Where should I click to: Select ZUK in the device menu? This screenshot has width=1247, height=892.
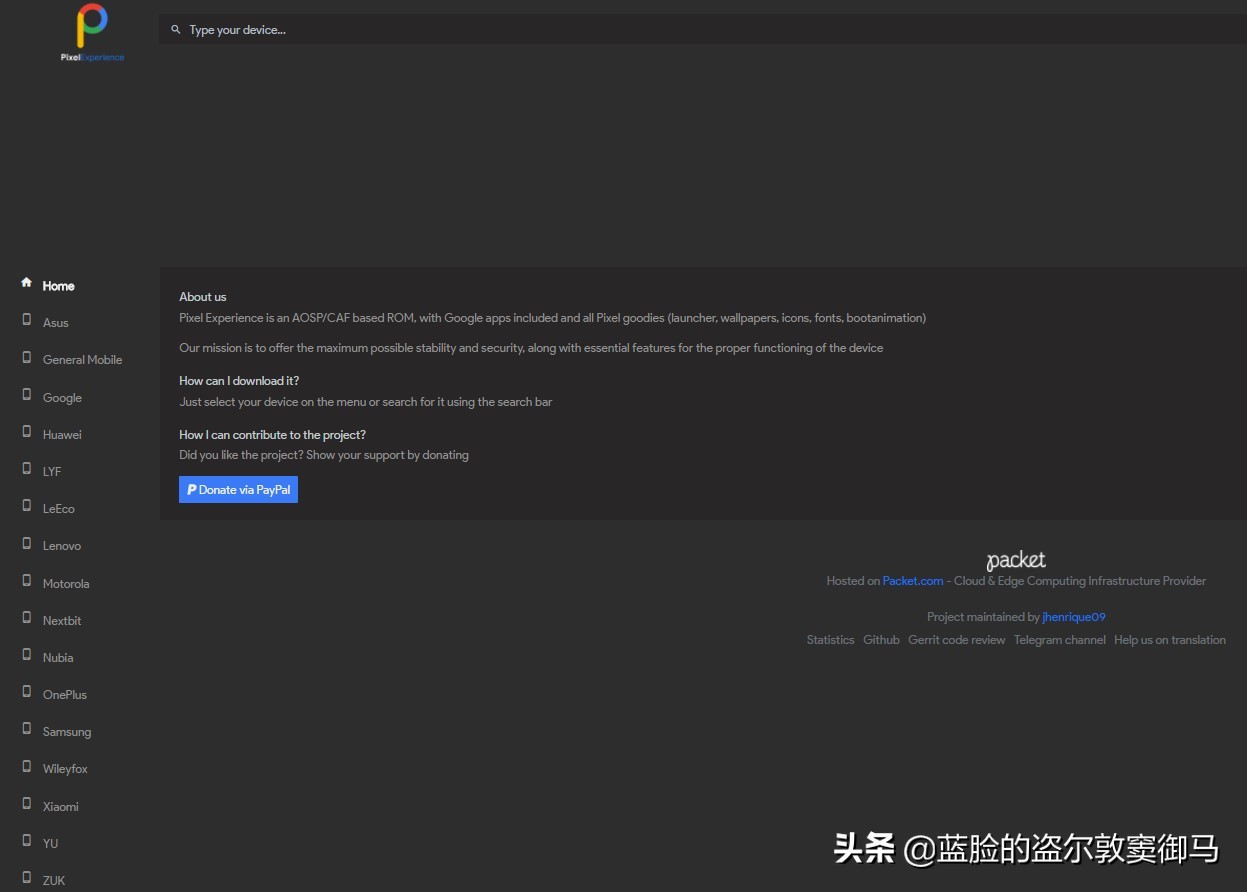(53, 880)
